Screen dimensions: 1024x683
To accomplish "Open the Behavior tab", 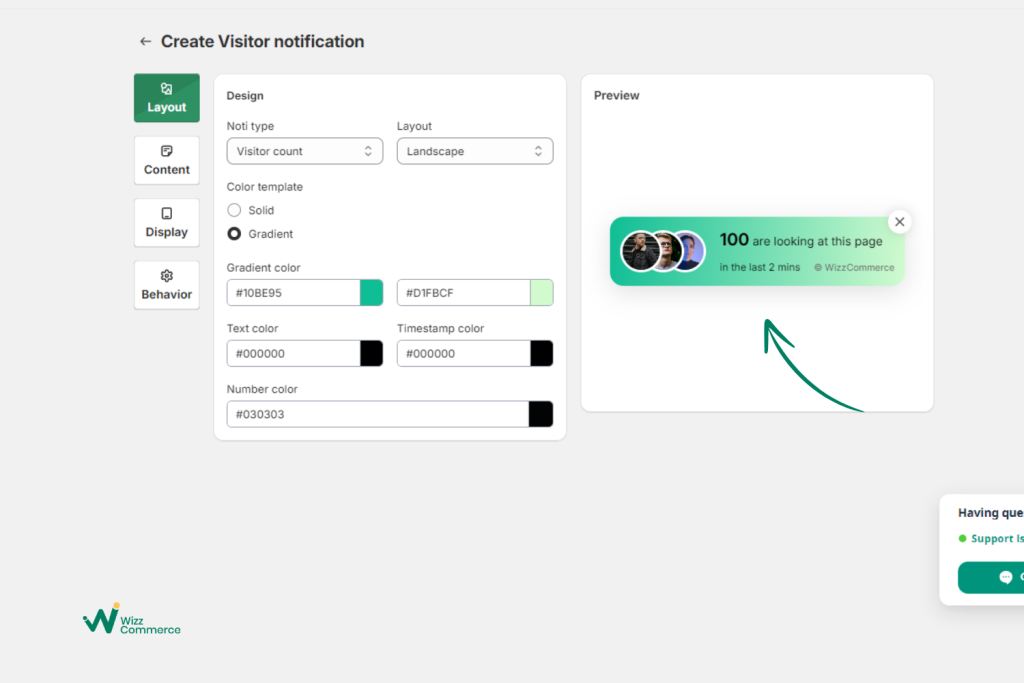I will 167,285.
